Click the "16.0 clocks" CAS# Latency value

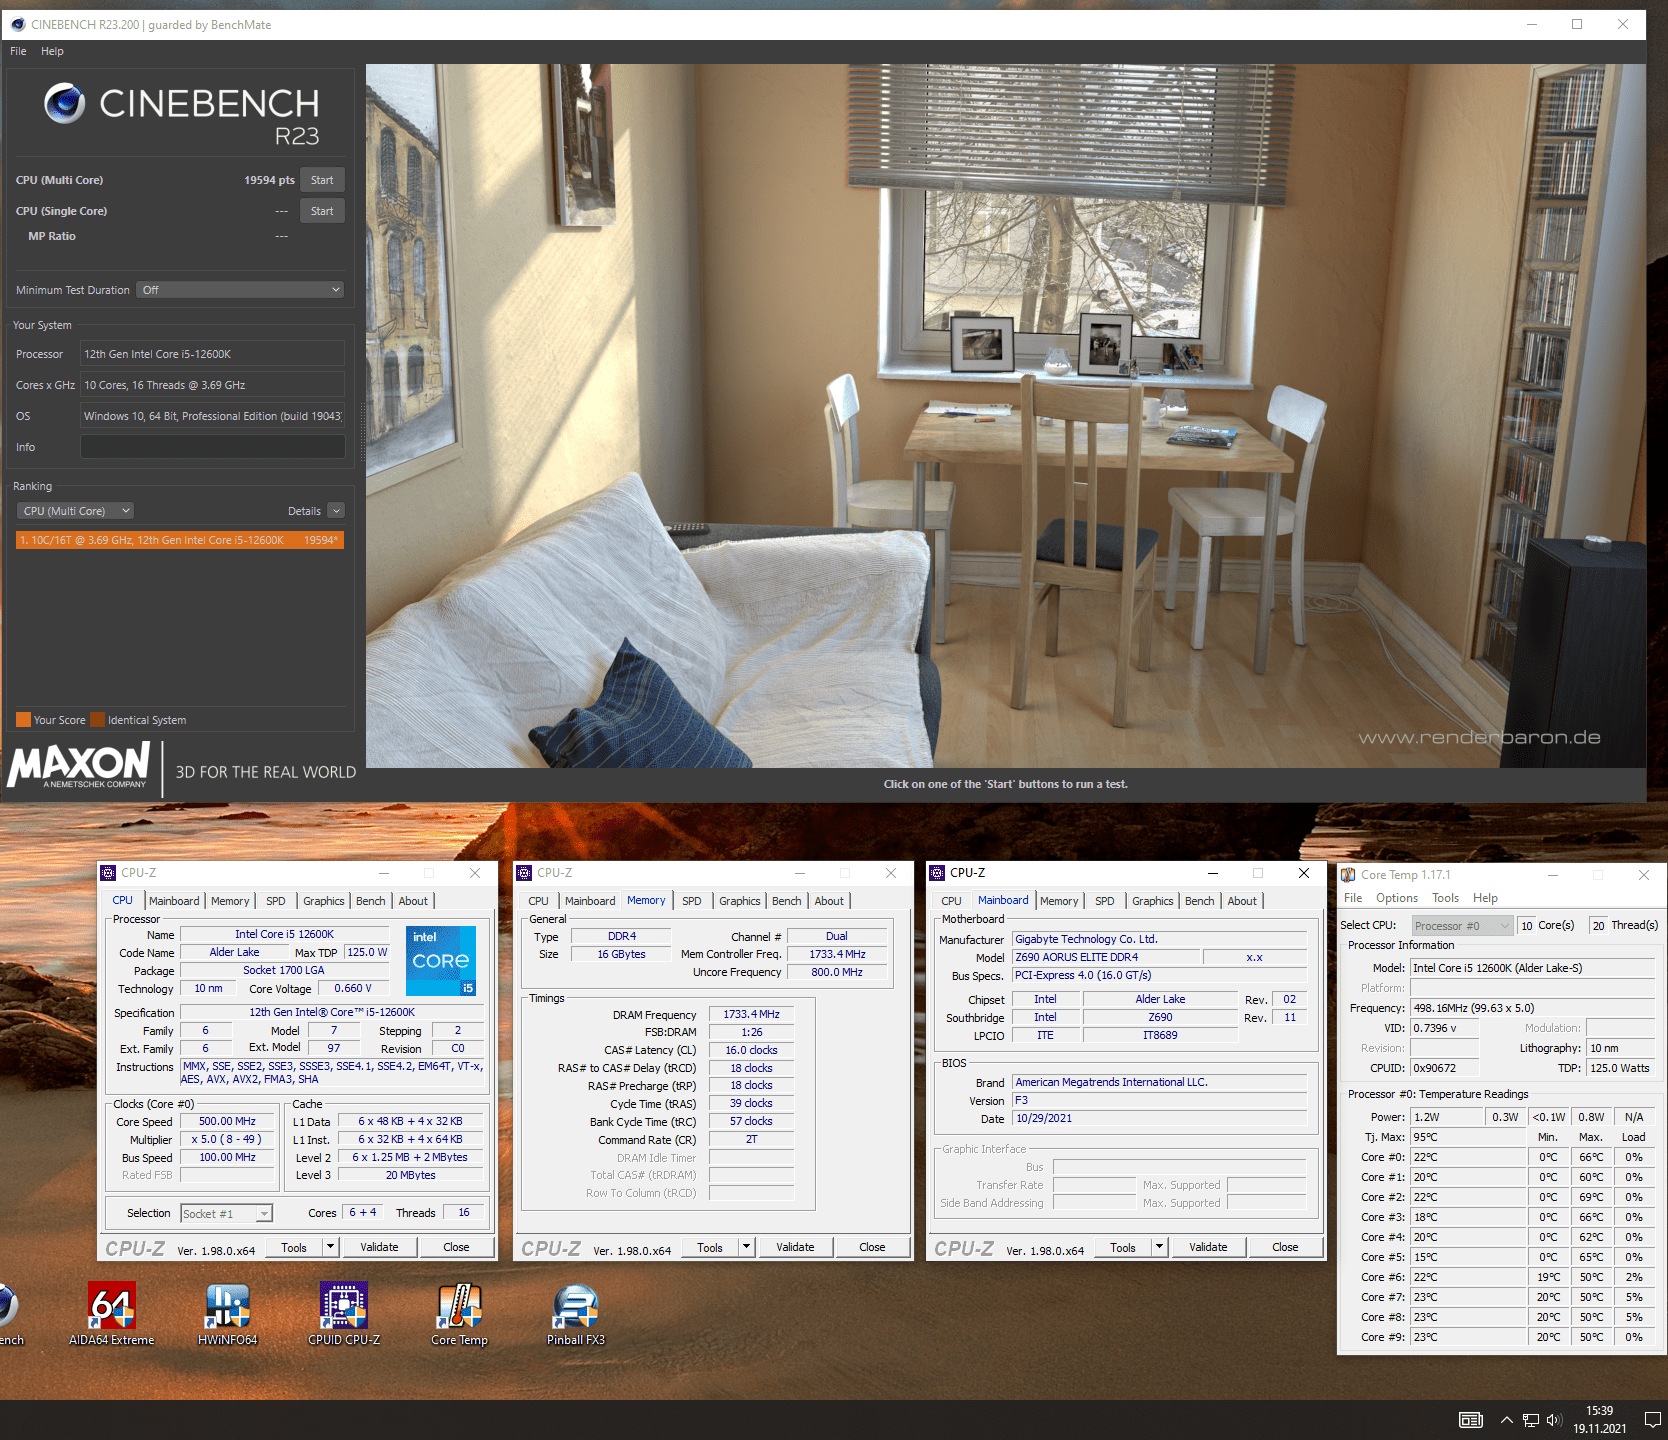(x=751, y=1050)
